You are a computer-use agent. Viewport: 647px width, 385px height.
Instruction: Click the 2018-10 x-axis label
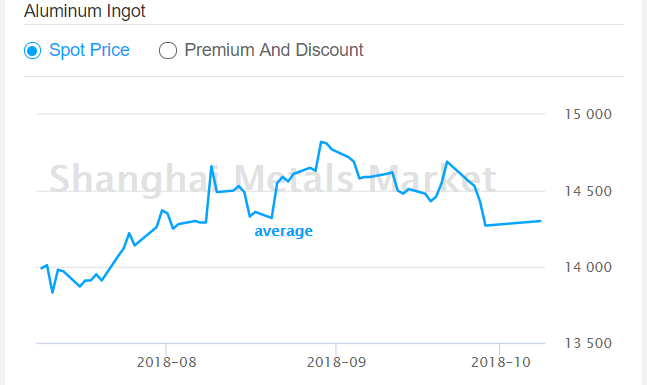pyautogui.click(x=501, y=362)
